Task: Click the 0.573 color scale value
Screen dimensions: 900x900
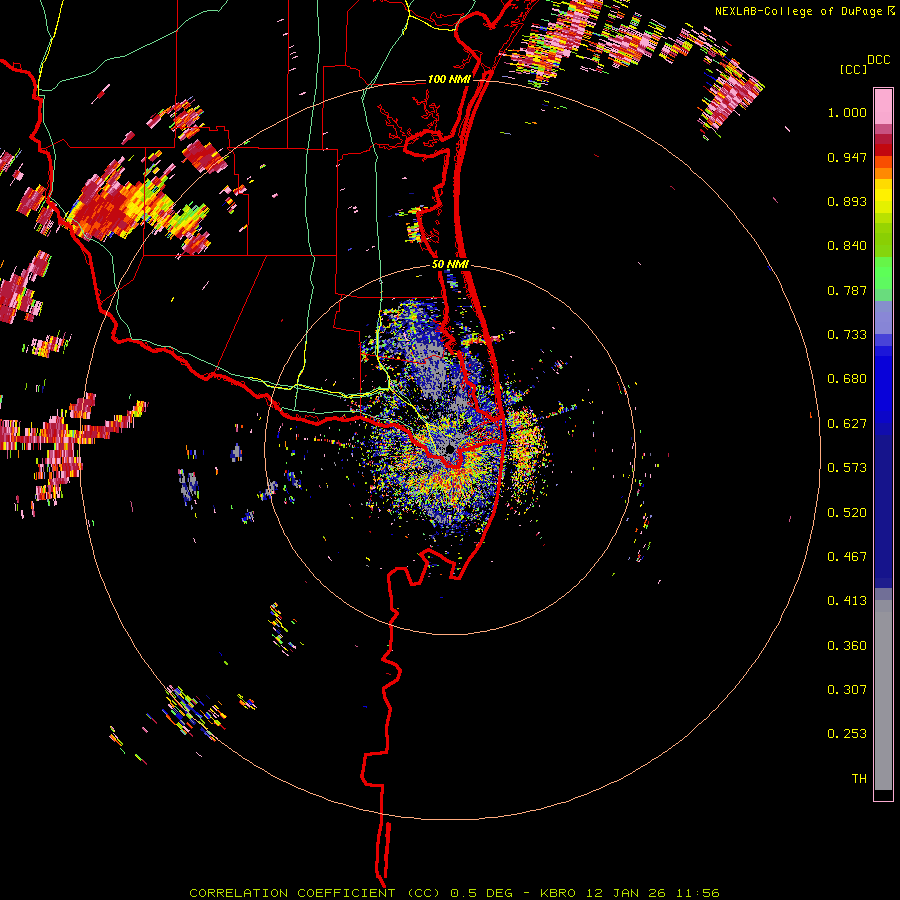Action: pos(847,468)
